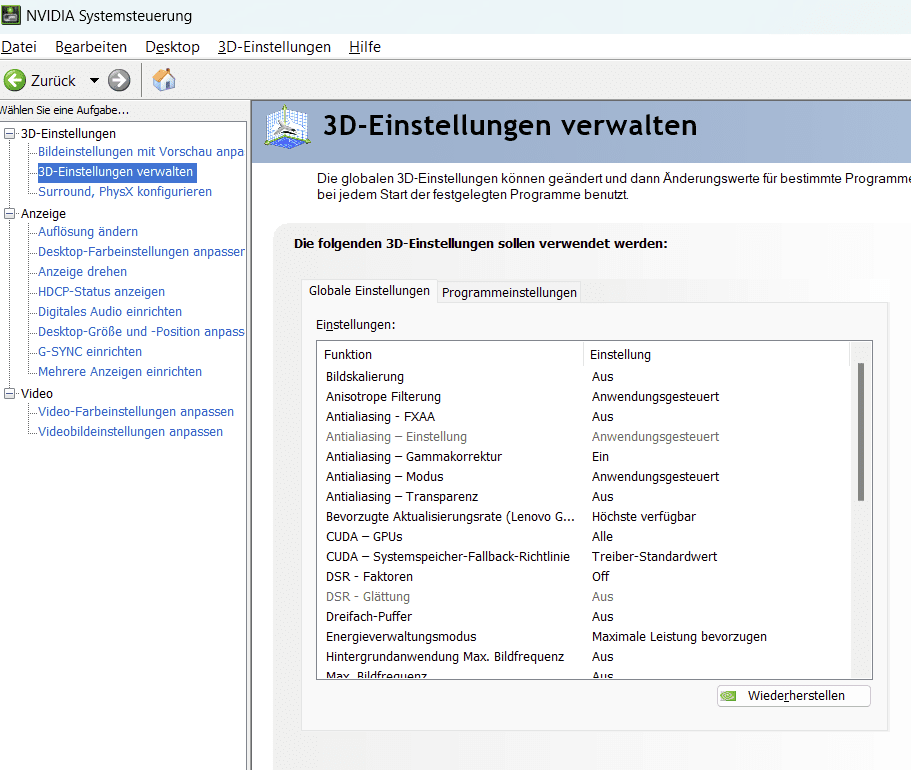Open Desktop-Farbeinstellungen anpassen
911x770 pixels.
tap(141, 252)
